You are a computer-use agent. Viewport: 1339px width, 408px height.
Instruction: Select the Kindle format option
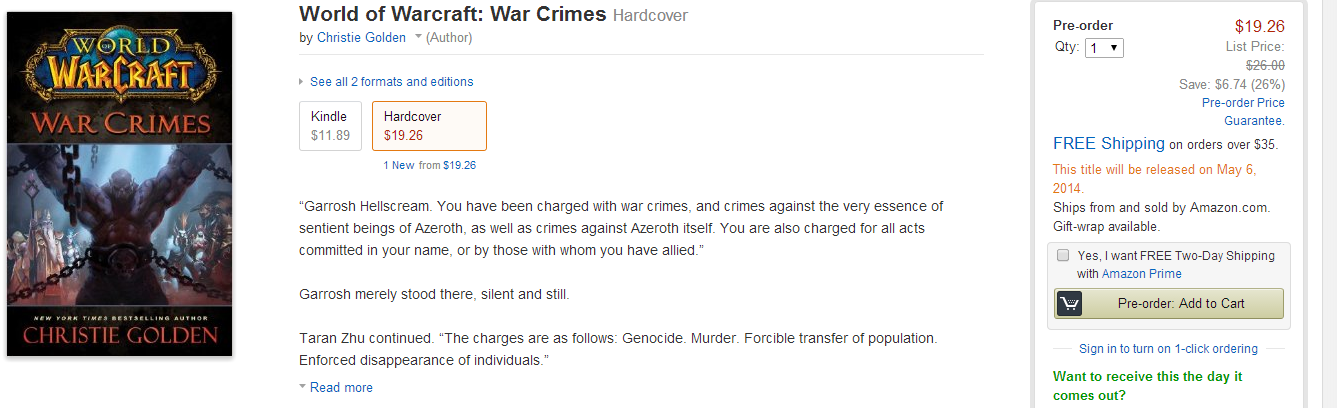tap(330, 126)
